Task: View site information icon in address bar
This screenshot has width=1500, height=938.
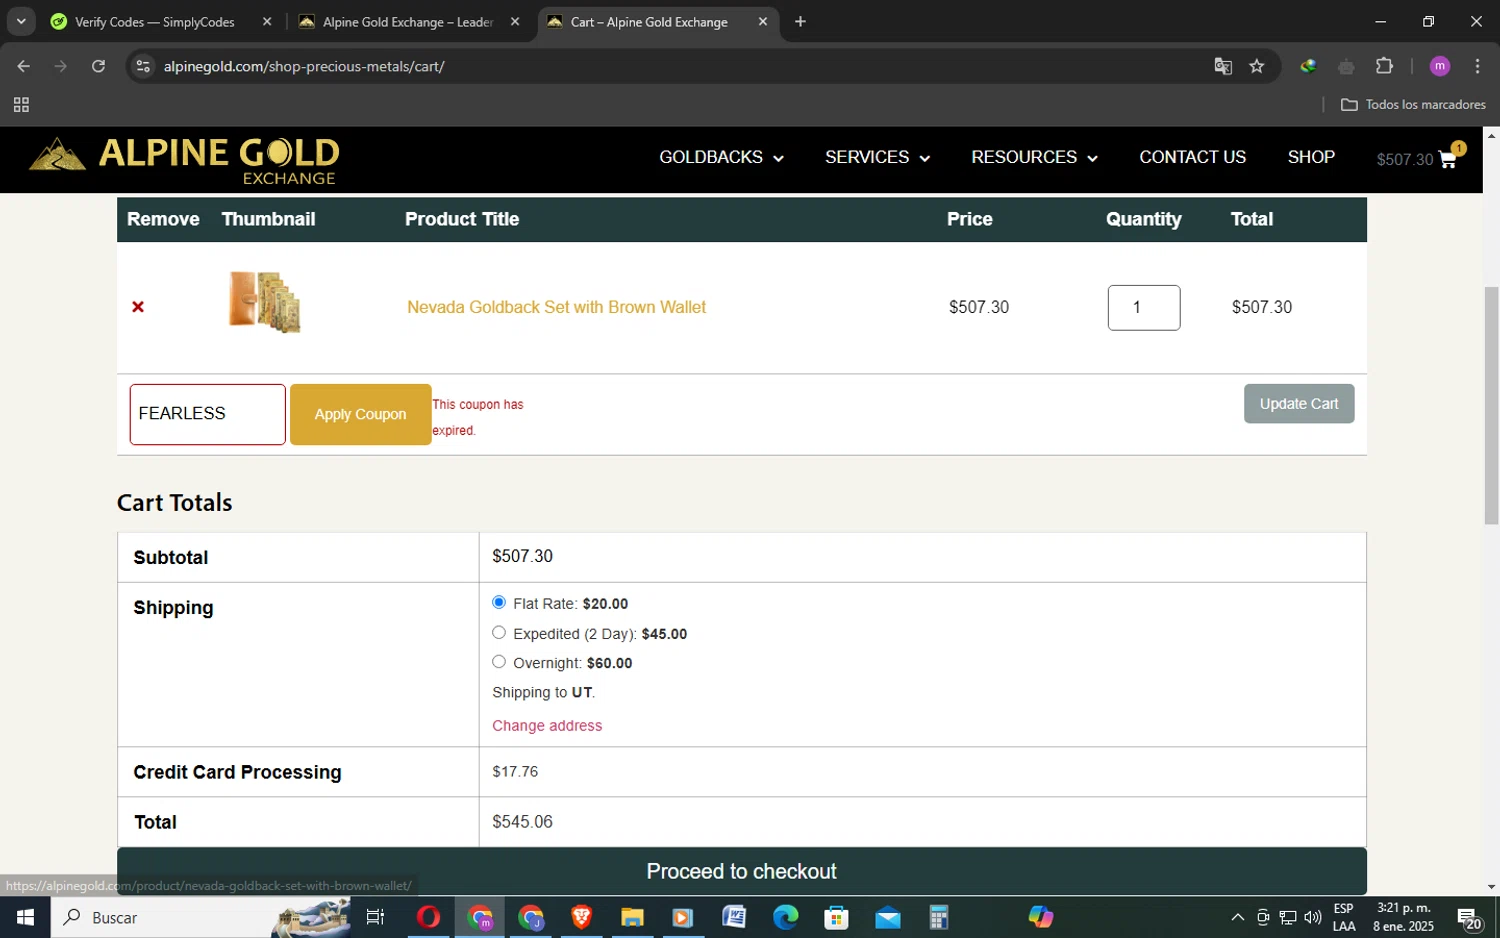Action: 143,66
